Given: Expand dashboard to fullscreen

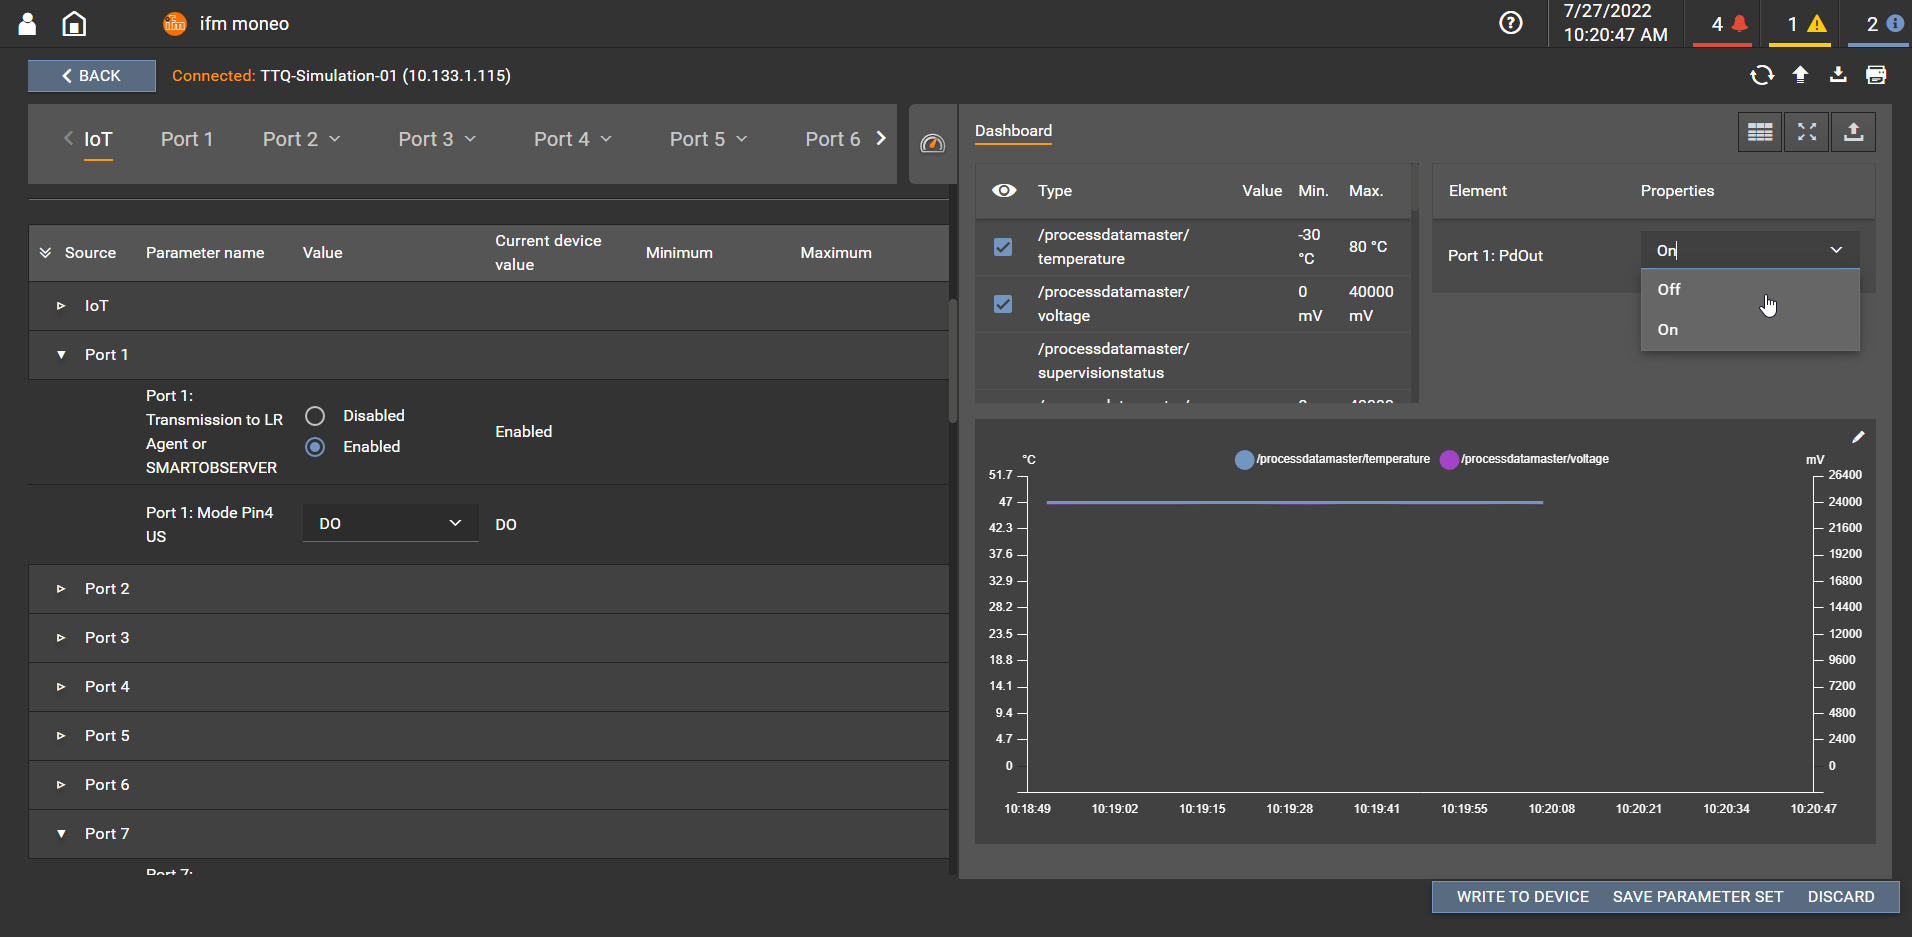Looking at the screenshot, I should 1806,132.
